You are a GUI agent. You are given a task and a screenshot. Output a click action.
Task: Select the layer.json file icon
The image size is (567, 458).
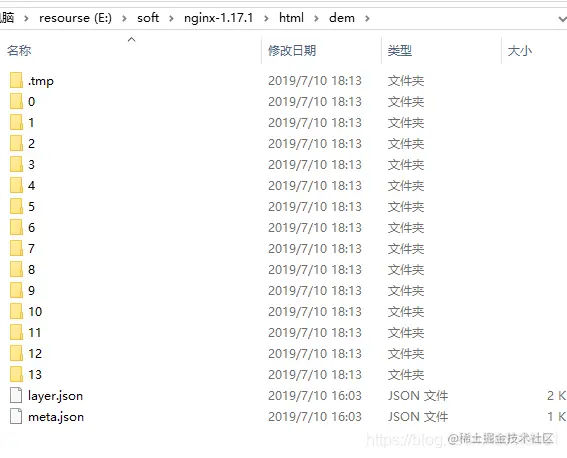[x=16, y=395]
